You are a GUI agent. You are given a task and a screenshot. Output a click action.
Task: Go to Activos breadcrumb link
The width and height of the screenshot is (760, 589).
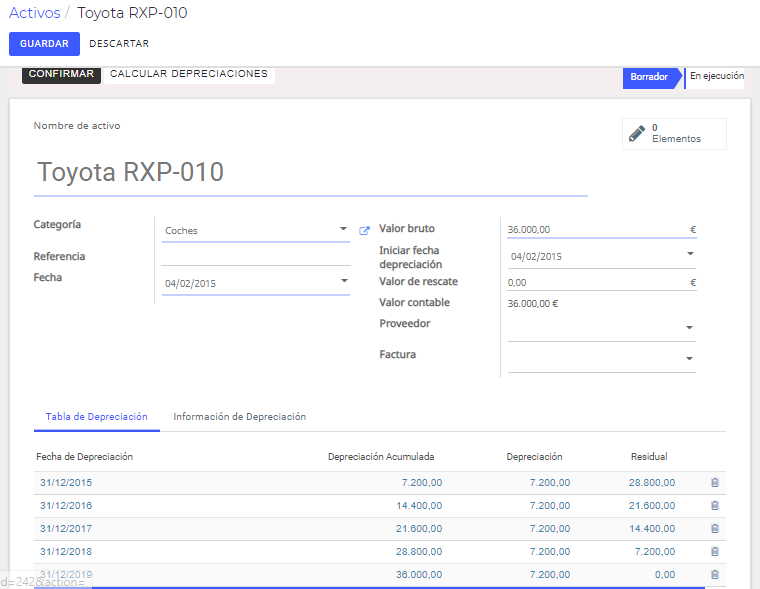click(34, 13)
